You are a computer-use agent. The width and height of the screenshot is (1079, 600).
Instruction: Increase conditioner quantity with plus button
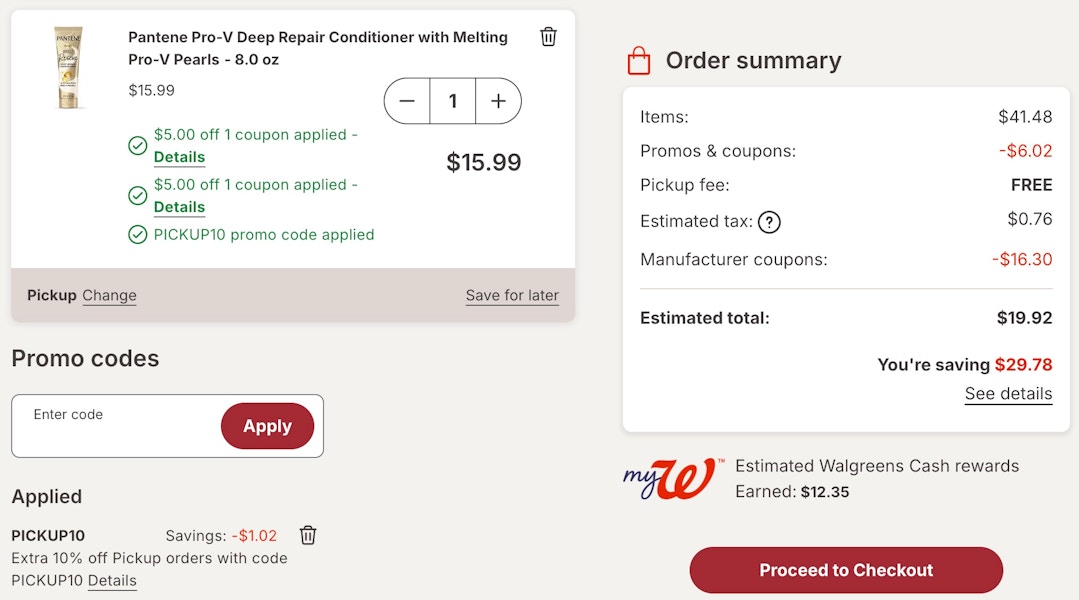tap(498, 101)
